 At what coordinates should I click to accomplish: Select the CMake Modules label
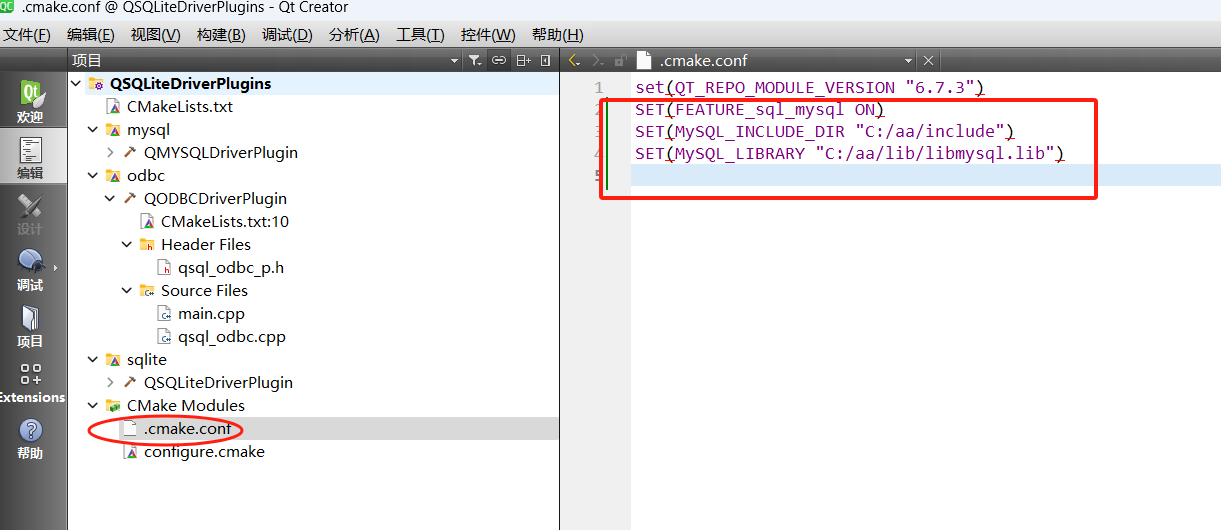185,406
